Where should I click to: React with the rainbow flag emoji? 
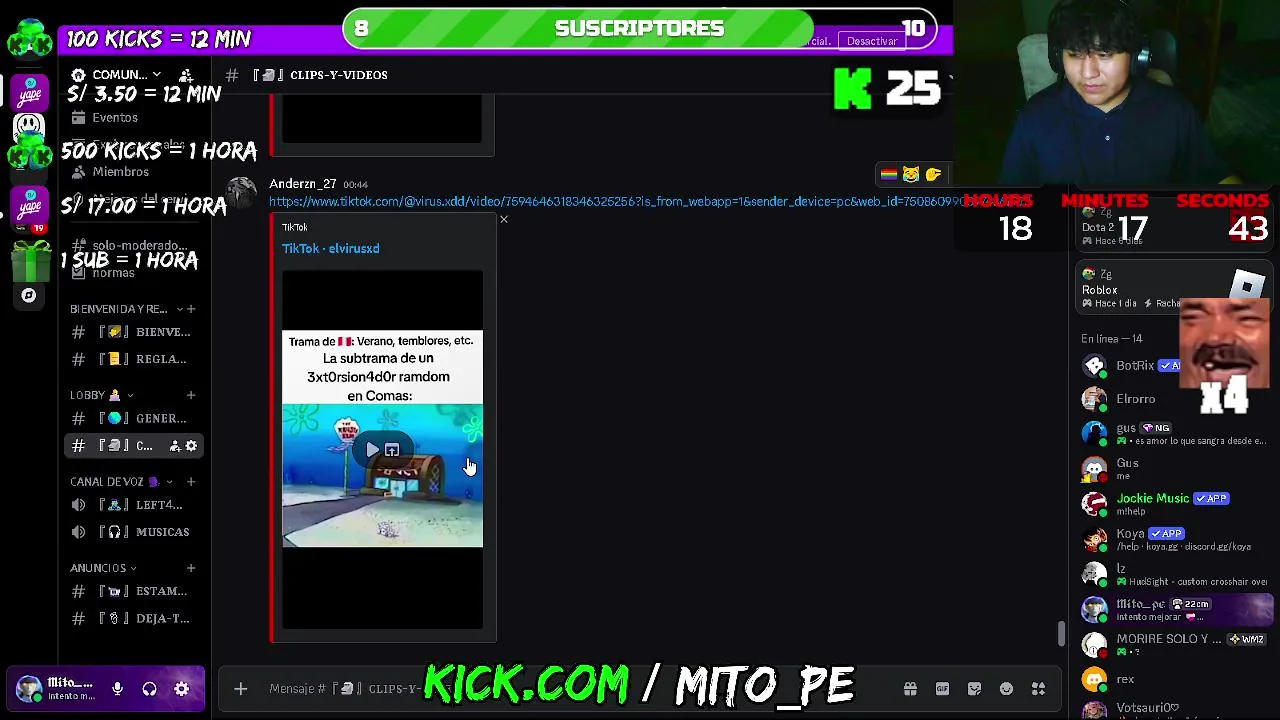(888, 175)
